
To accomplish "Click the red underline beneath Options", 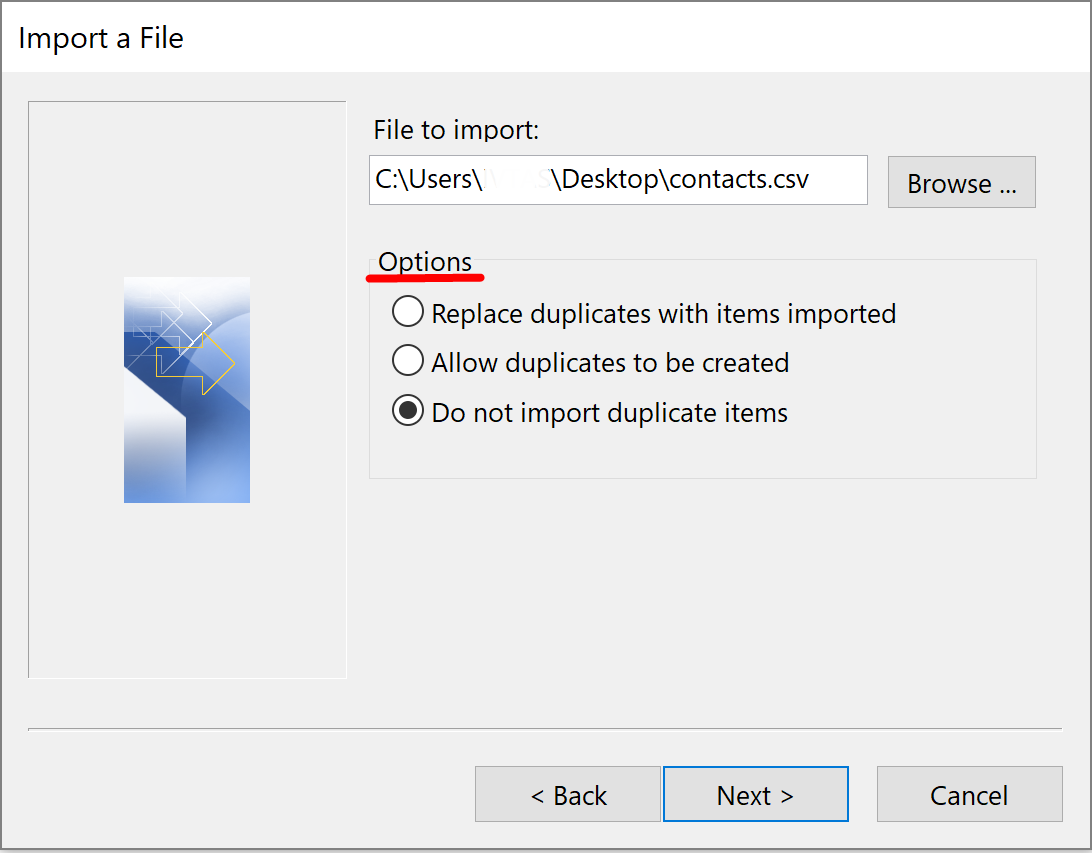I will pyautogui.click(x=425, y=278).
